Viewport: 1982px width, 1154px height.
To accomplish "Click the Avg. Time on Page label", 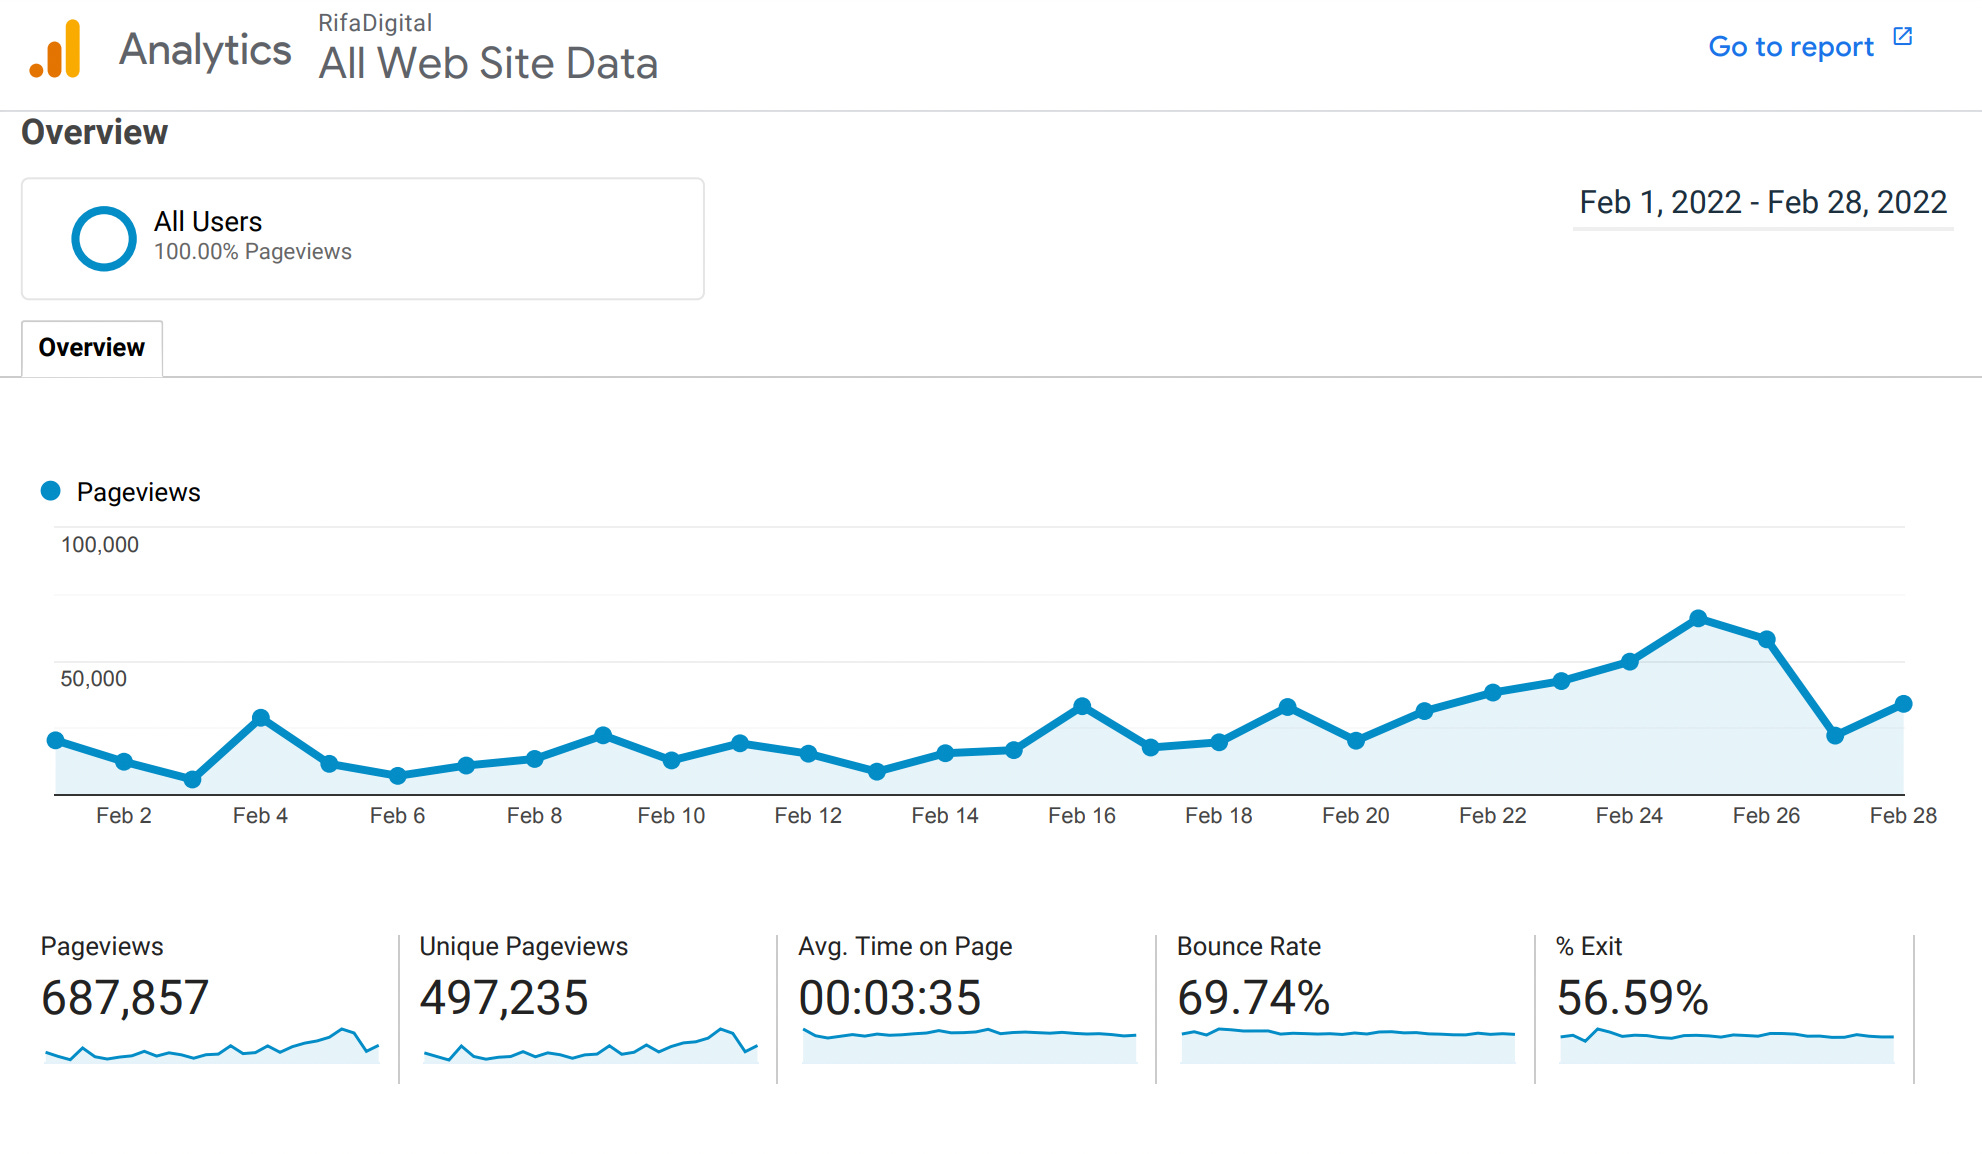I will coord(905,946).
